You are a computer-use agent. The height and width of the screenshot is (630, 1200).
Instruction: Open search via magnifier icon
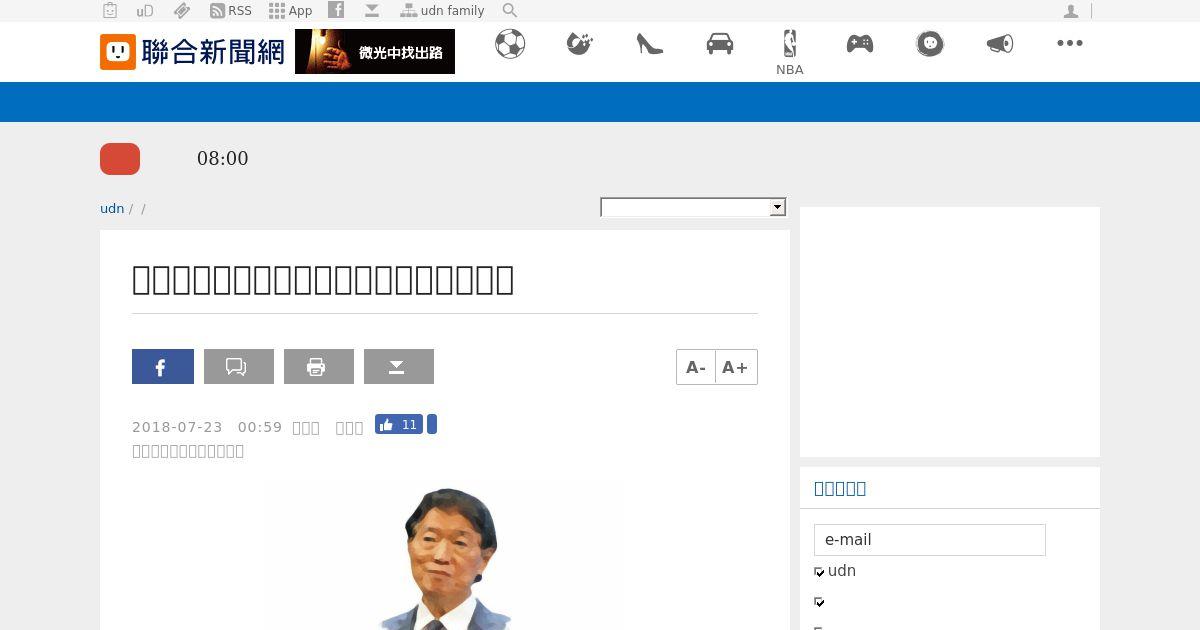(x=510, y=11)
